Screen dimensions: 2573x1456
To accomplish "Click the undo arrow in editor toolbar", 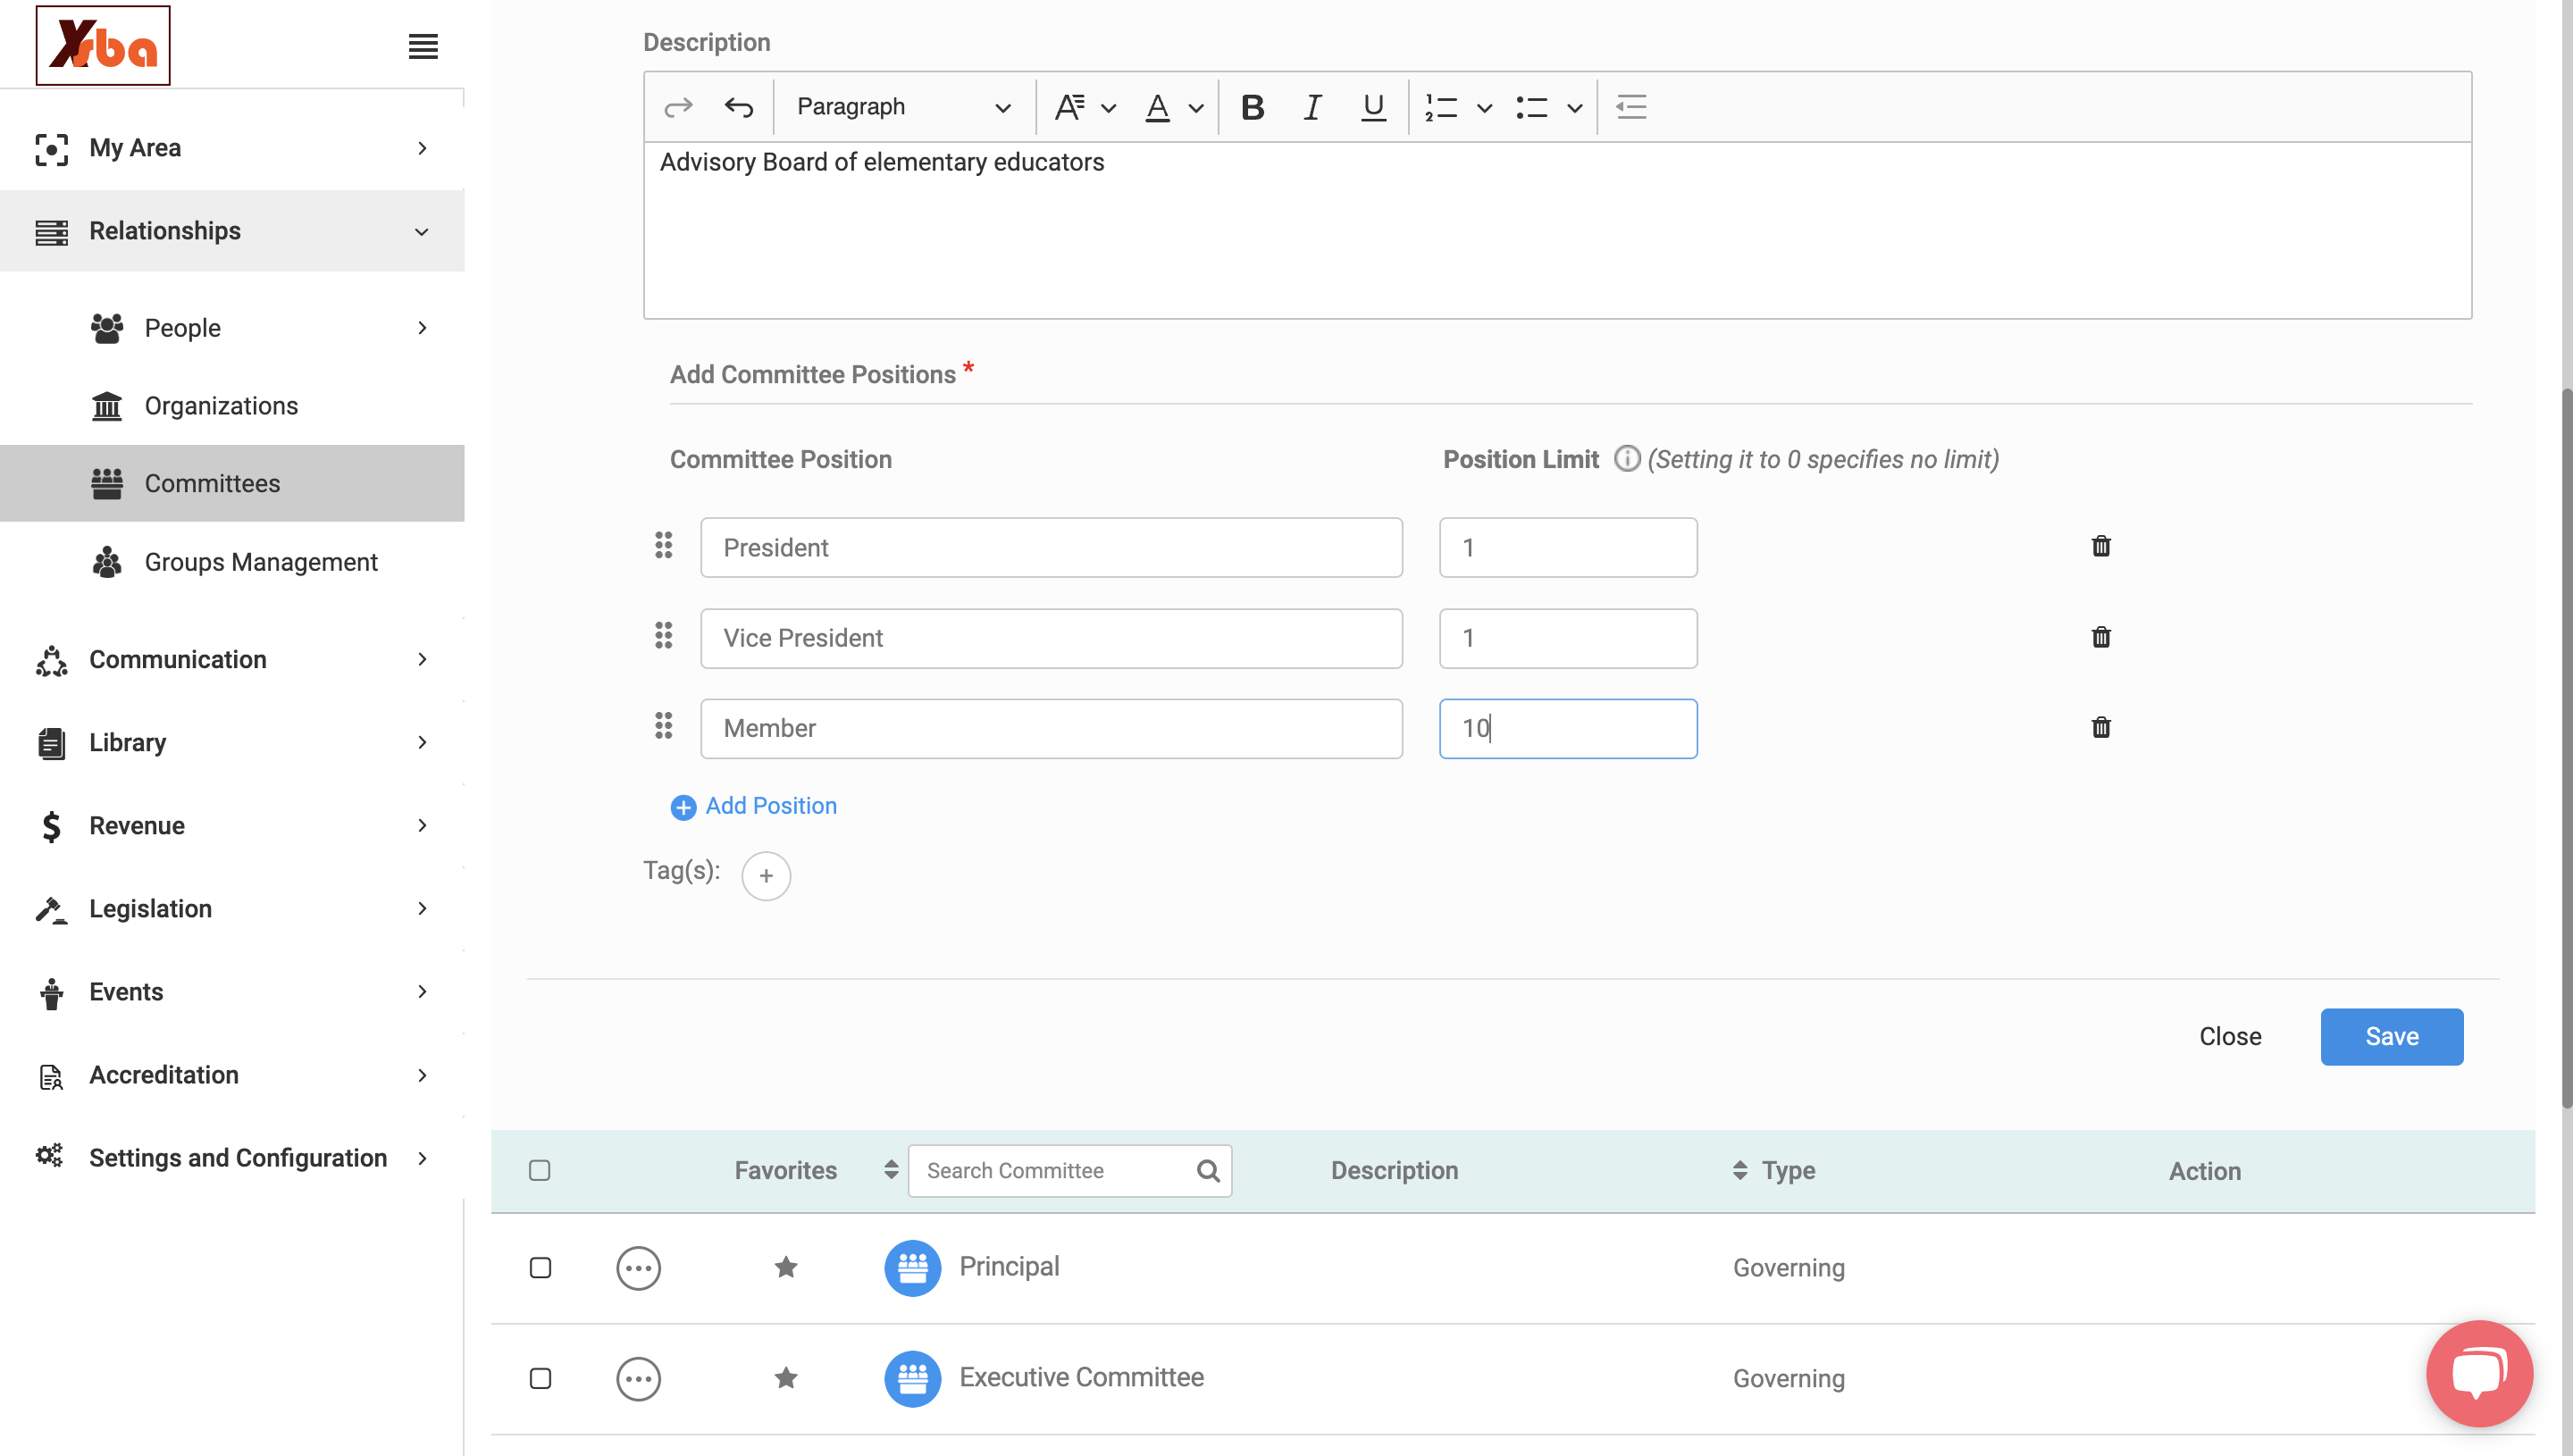I will tap(739, 107).
